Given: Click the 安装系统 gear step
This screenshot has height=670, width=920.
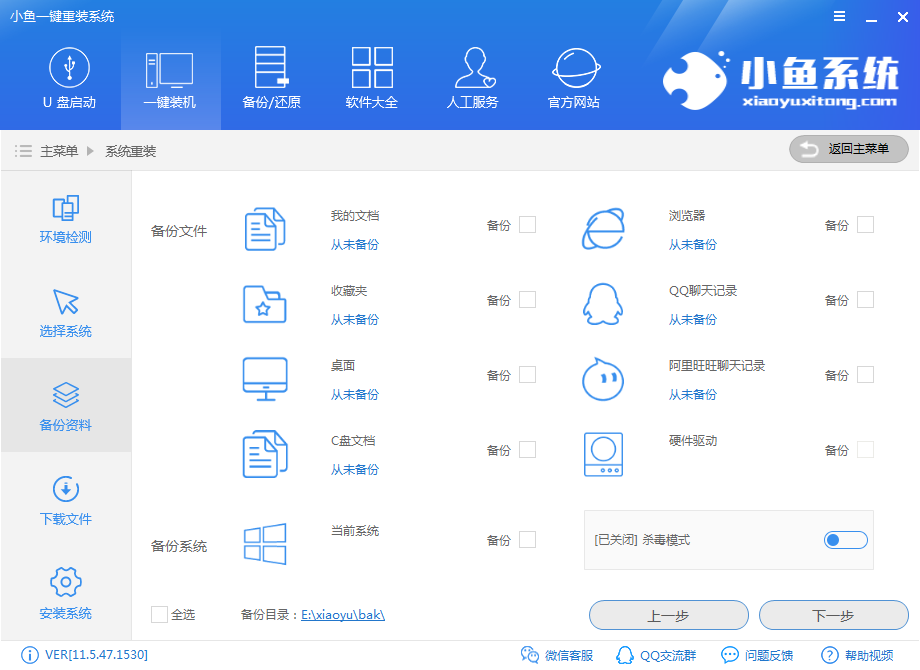Looking at the screenshot, I should tap(66, 595).
